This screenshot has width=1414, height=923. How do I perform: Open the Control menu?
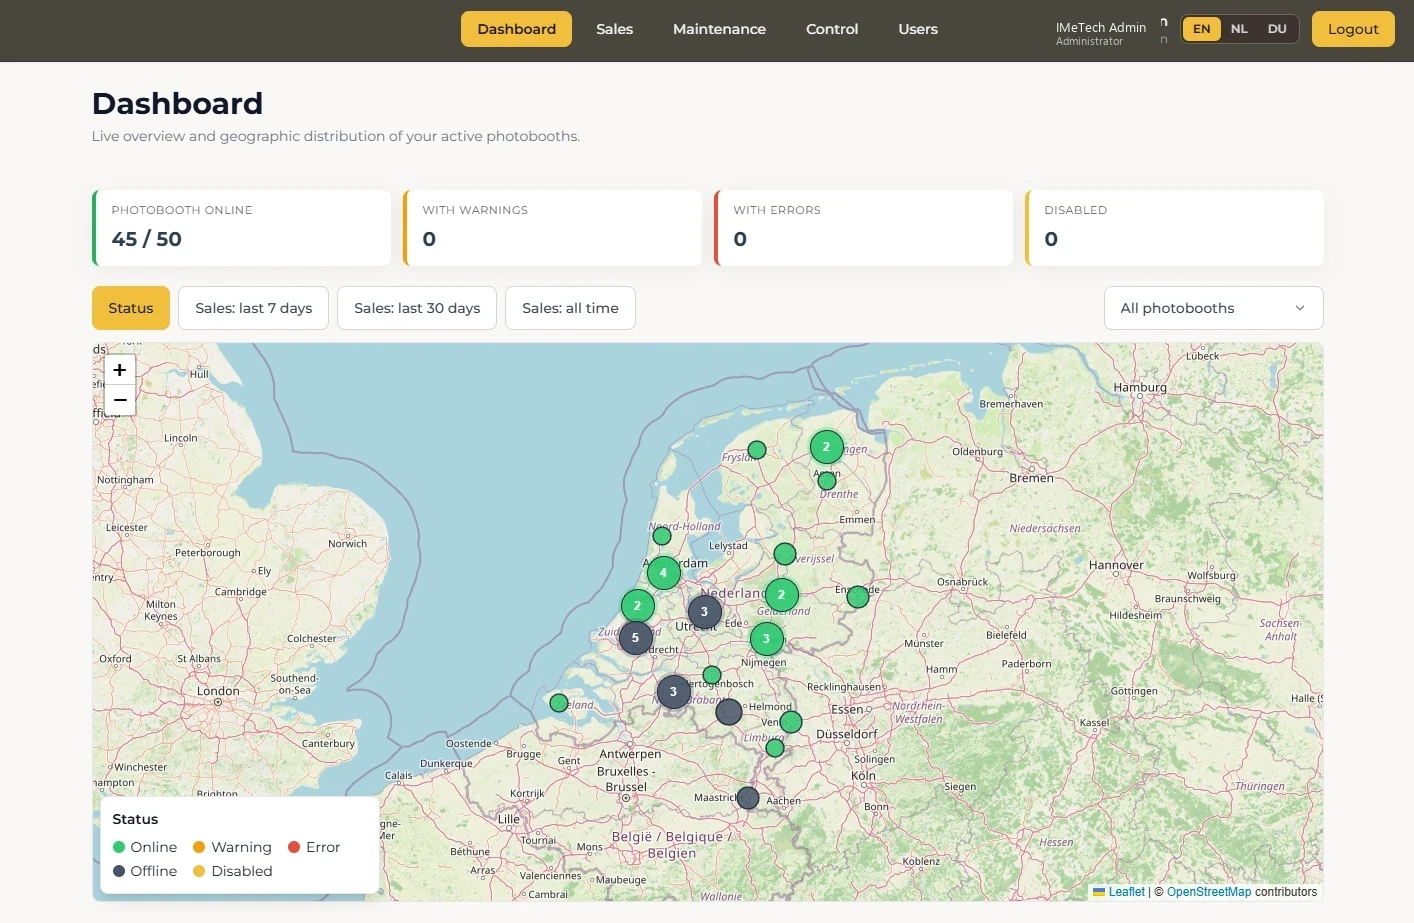[x=832, y=29]
